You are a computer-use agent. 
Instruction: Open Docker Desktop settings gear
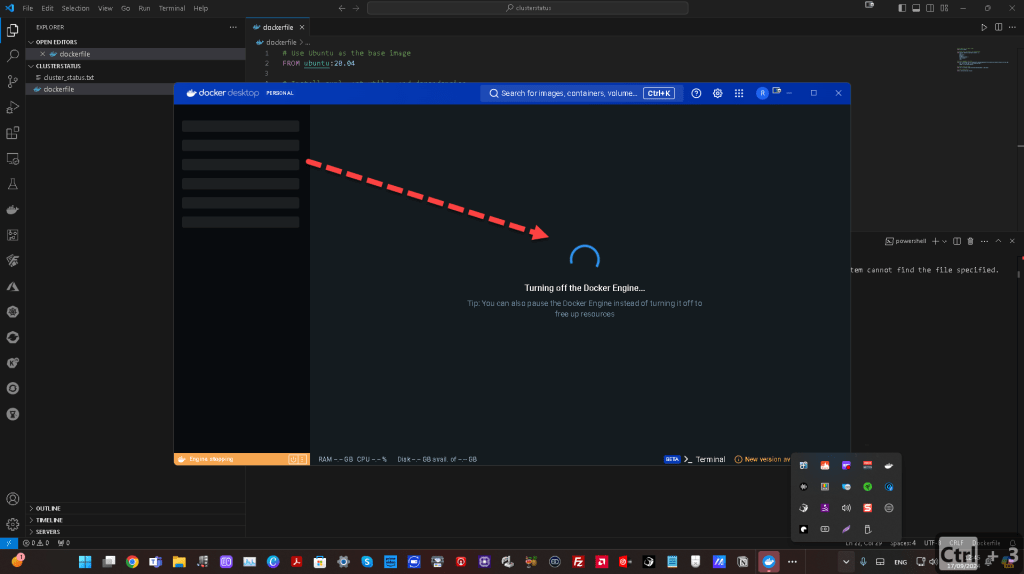pos(717,93)
